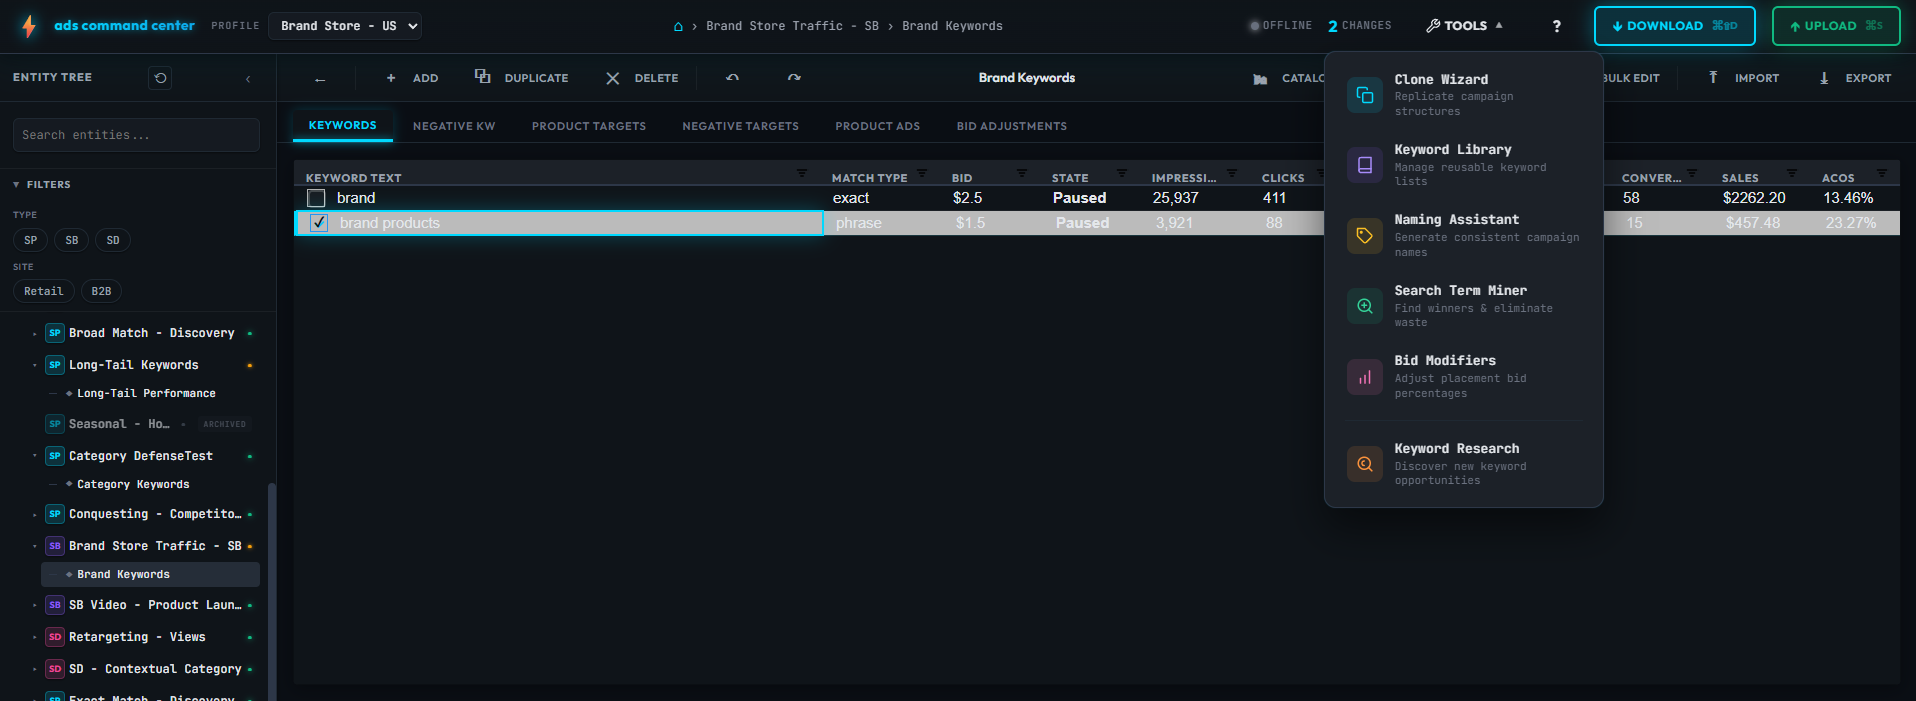Viewport: 1916px width, 701px height.
Task: Click the undo arrow icon
Action: pos(732,78)
